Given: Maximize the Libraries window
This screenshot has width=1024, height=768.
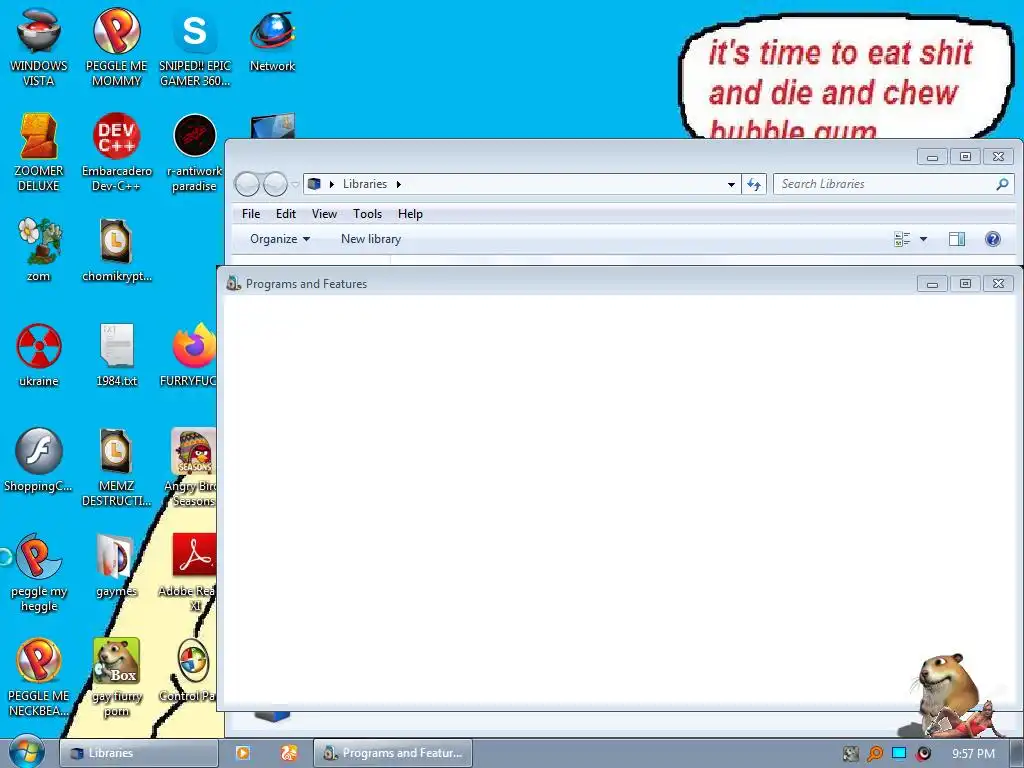Looking at the screenshot, I should pyautogui.click(x=965, y=157).
